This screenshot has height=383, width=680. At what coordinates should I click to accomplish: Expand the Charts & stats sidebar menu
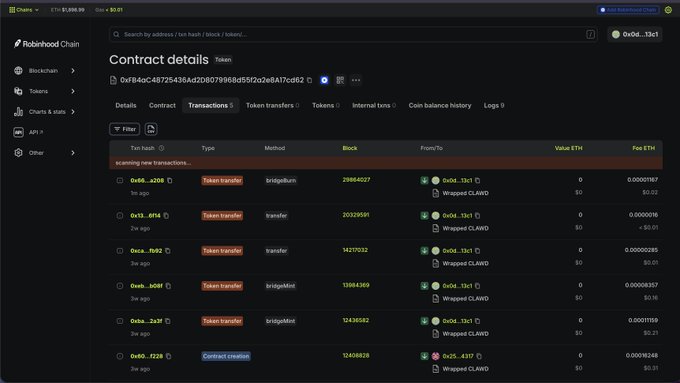coord(44,111)
